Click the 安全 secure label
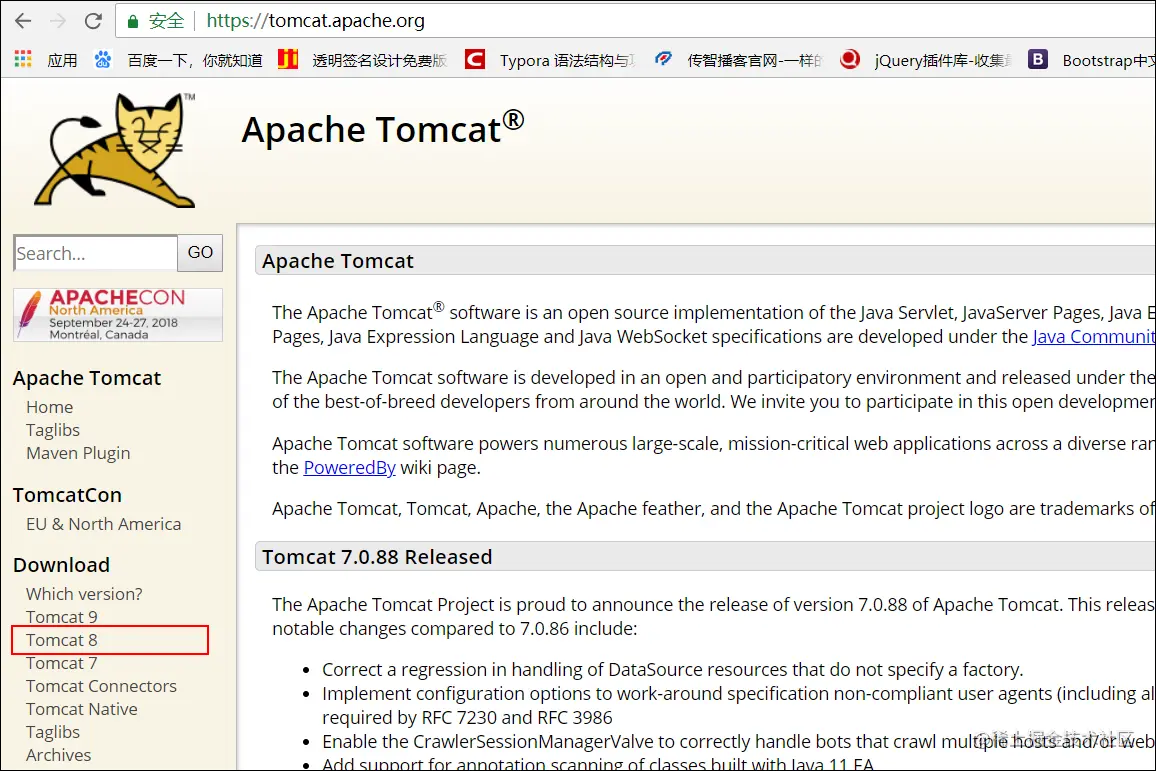Screen dimensions: 1156x771 pos(166,21)
